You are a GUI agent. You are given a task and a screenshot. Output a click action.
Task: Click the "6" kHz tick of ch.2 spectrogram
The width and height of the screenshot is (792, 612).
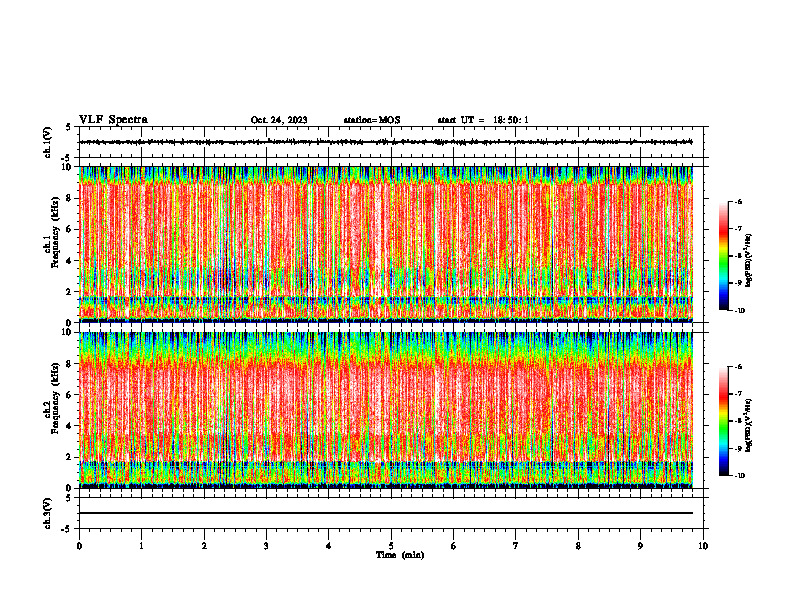point(70,395)
